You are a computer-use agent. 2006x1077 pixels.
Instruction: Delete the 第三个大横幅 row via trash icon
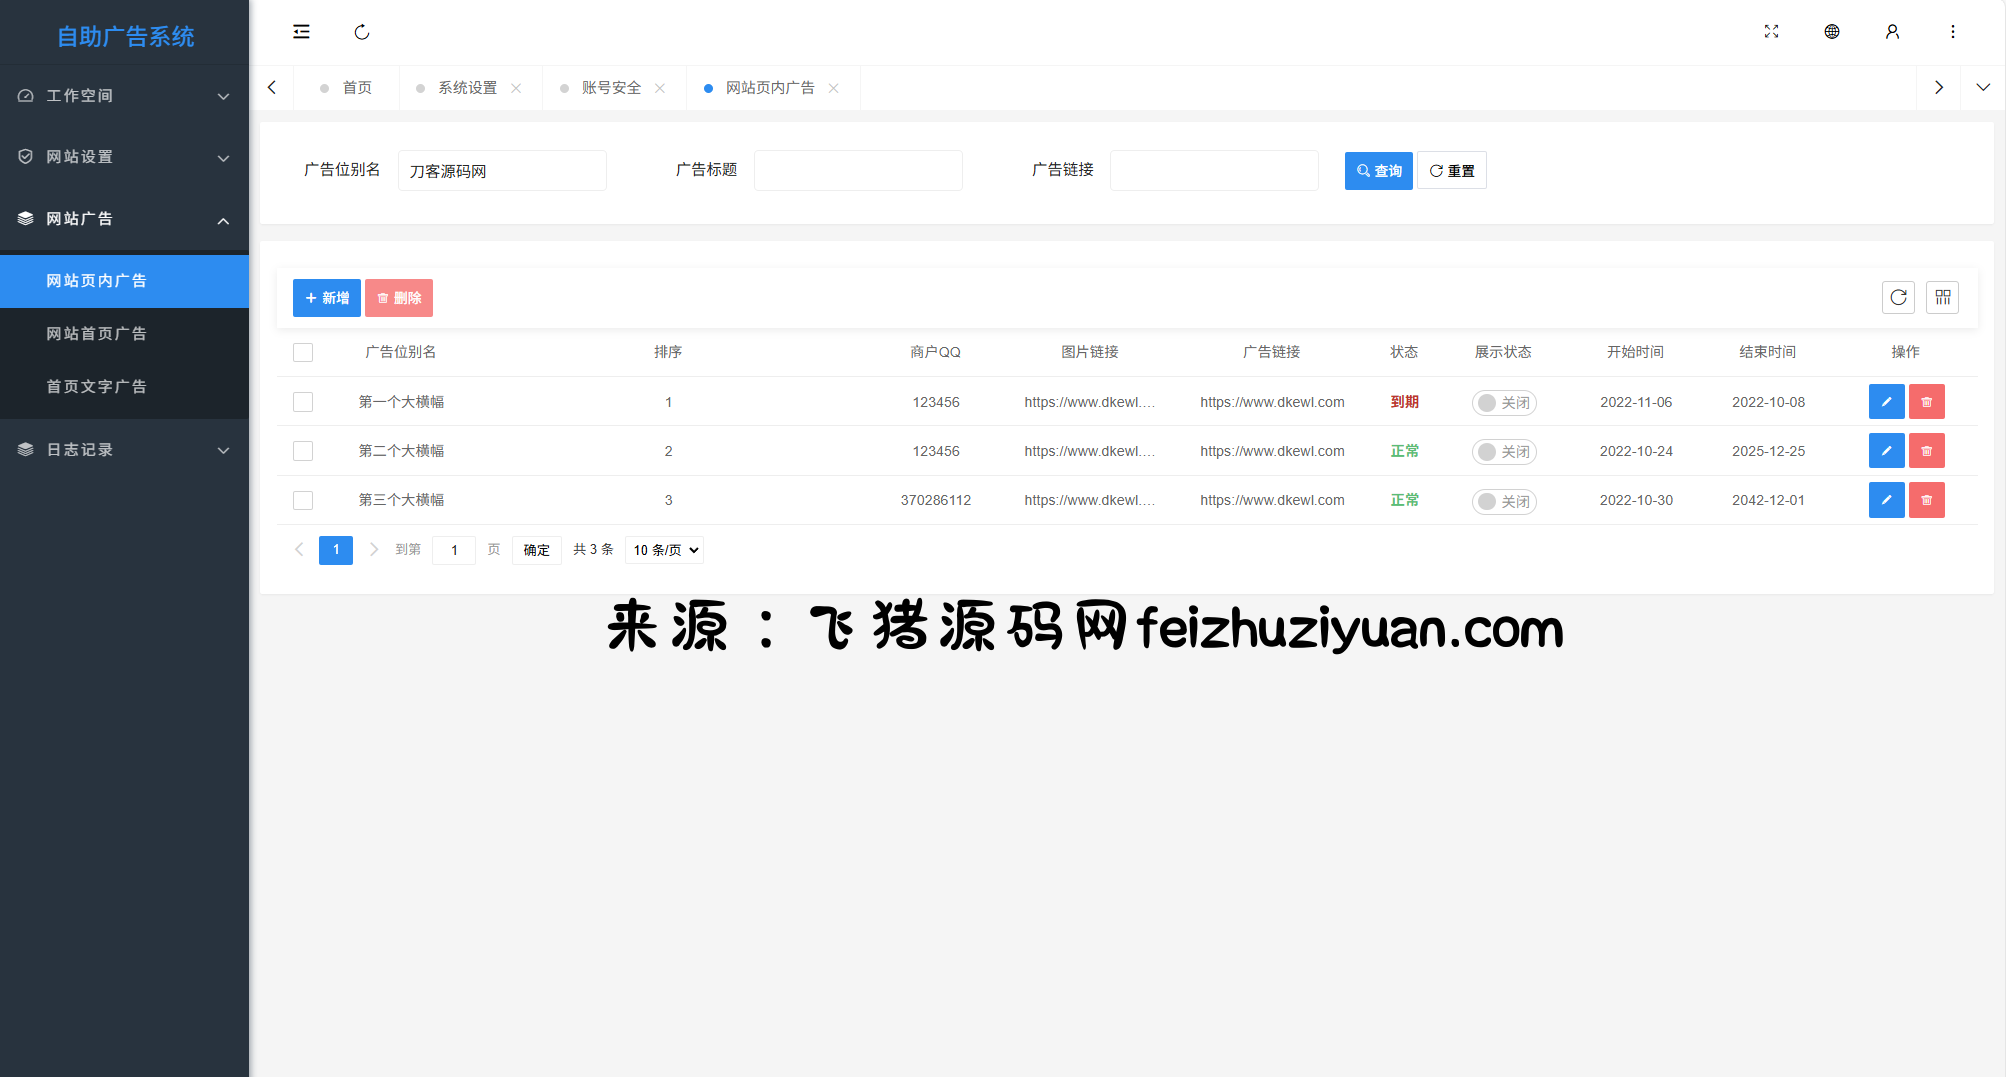point(1926,500)
